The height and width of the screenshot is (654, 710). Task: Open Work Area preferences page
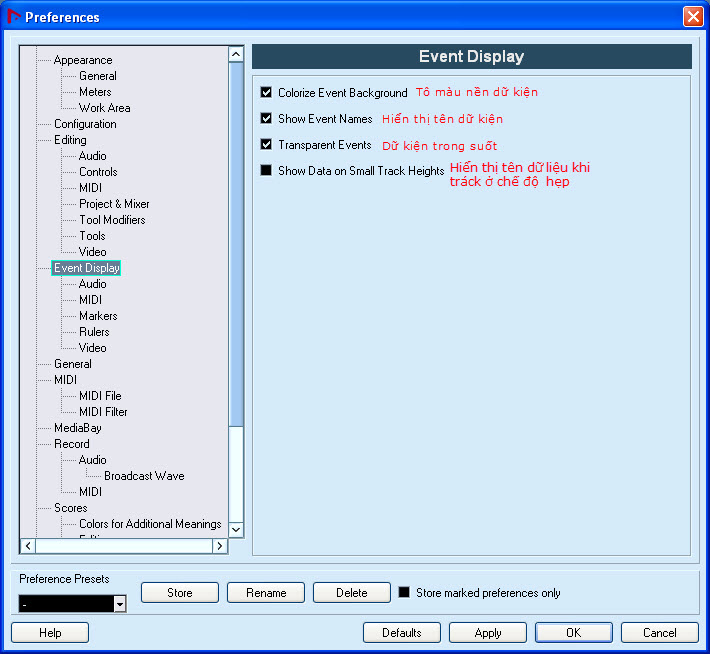[105, 108]
